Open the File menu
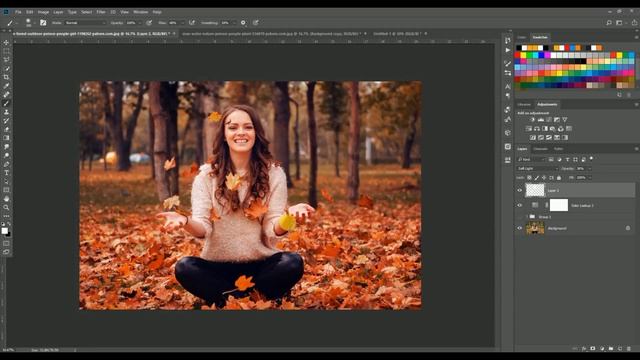Image resolution: width=640 pixels, height=360 pixels. [18, 12]
